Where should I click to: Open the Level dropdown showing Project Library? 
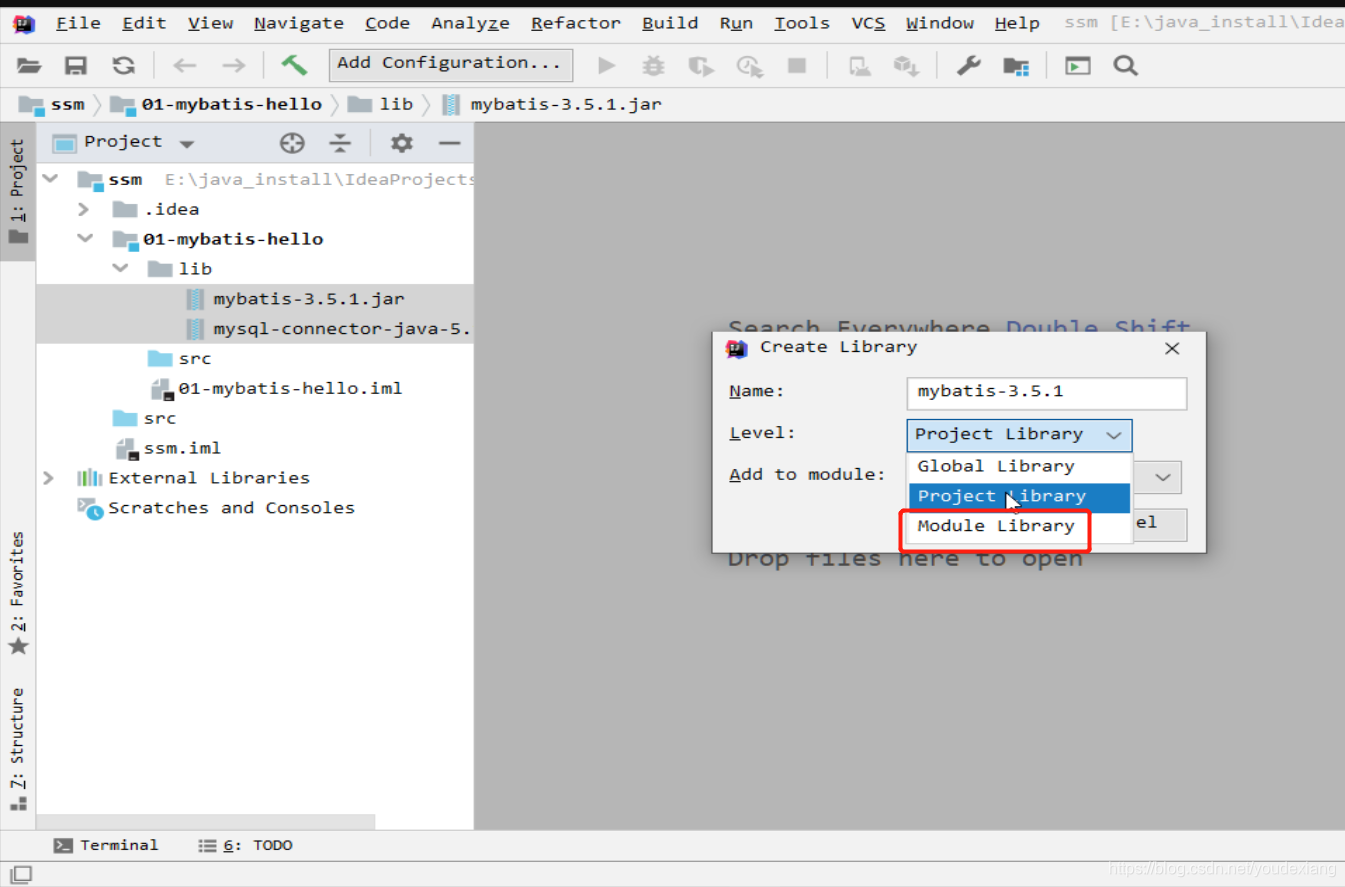tap(1017, 435)
